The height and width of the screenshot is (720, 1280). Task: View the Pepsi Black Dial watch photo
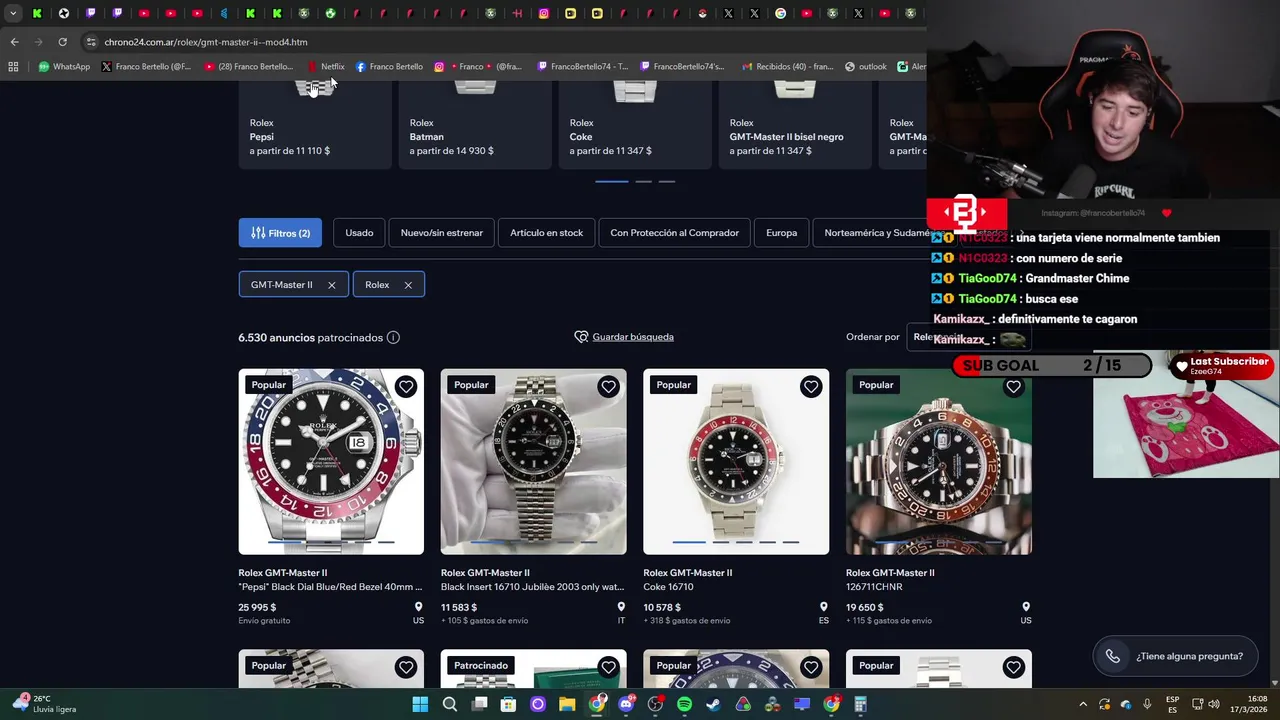coord(331,462)
